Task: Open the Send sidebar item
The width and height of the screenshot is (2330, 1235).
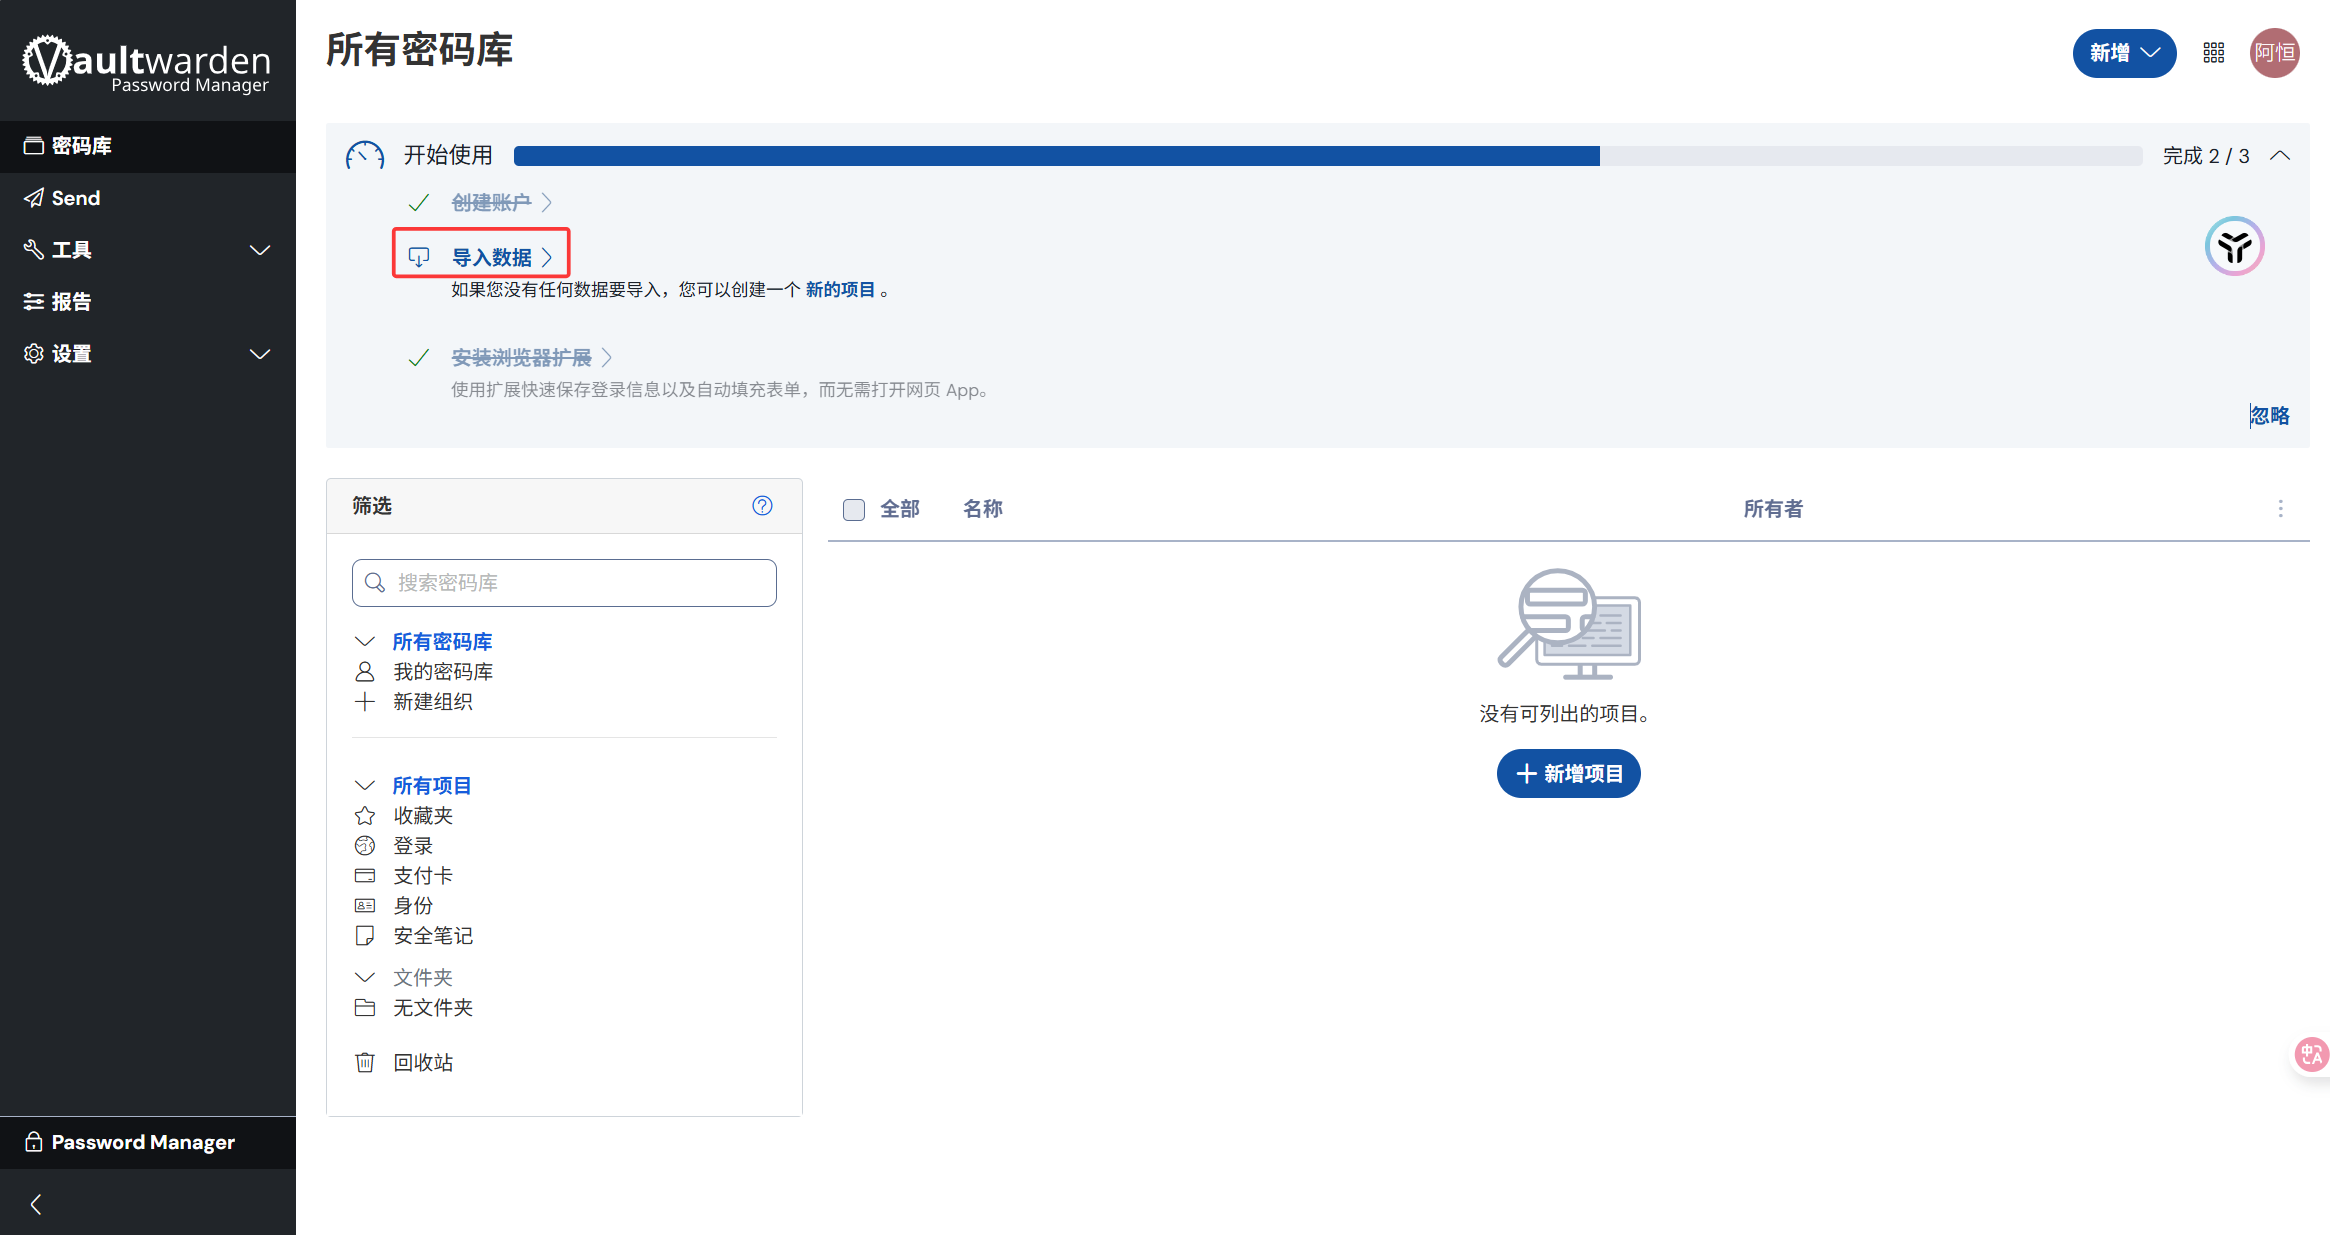Action: click(148, 198)
